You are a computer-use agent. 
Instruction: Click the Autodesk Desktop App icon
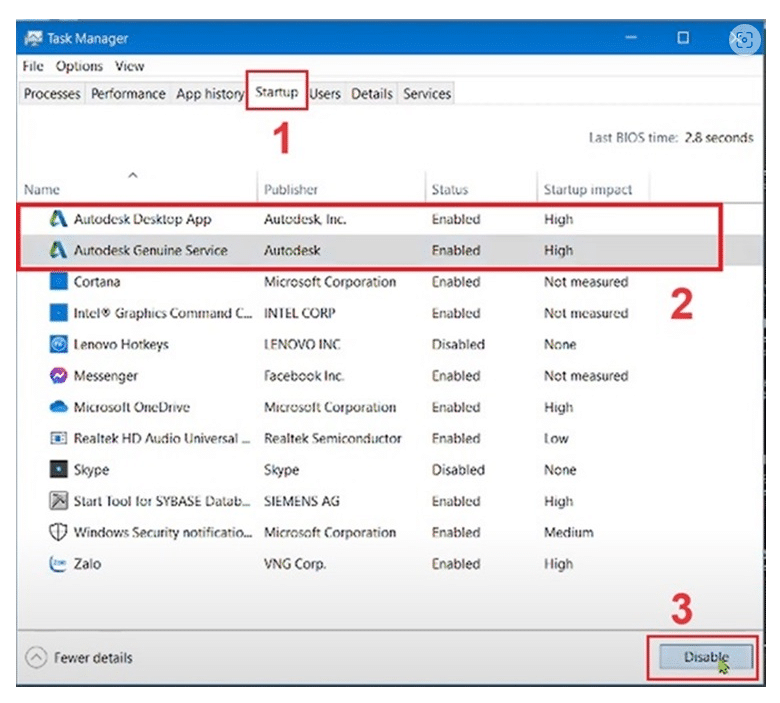pyautogui.click(x=58, y=219)
